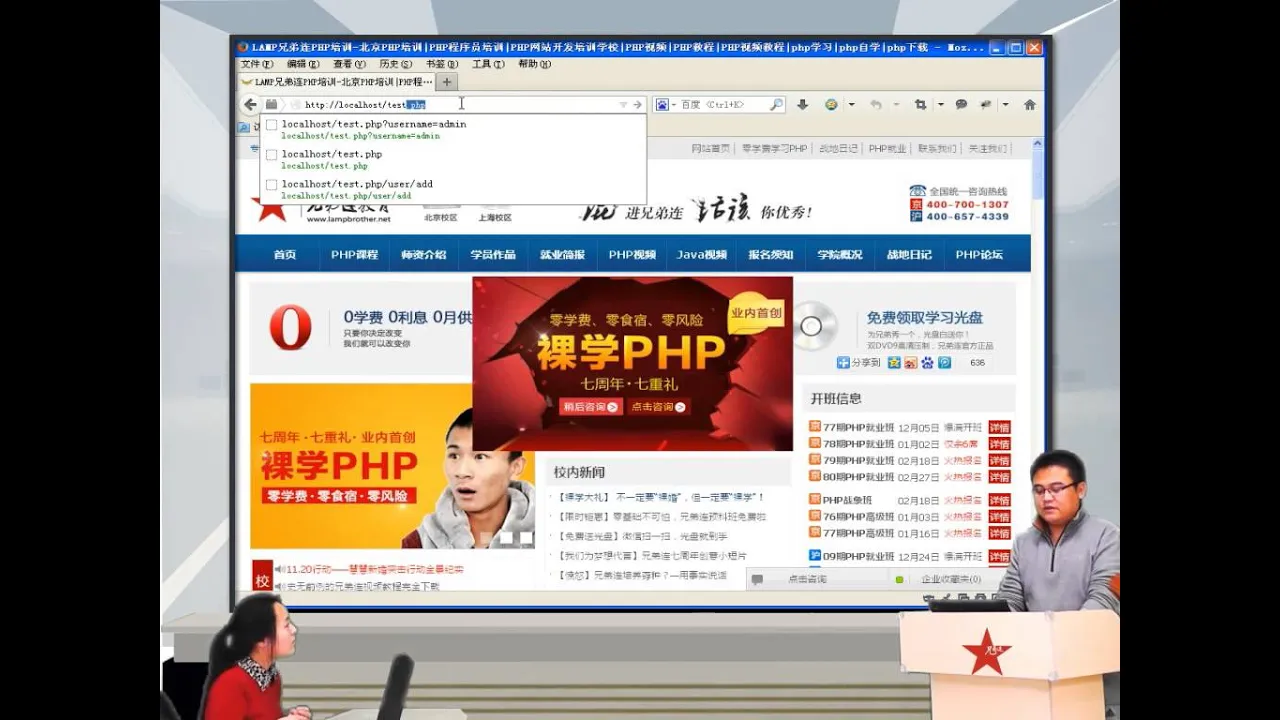The image size is (1280, 720).
Task: Open Java视频 in the navigation bar
Action: click(x=701, y=255)
